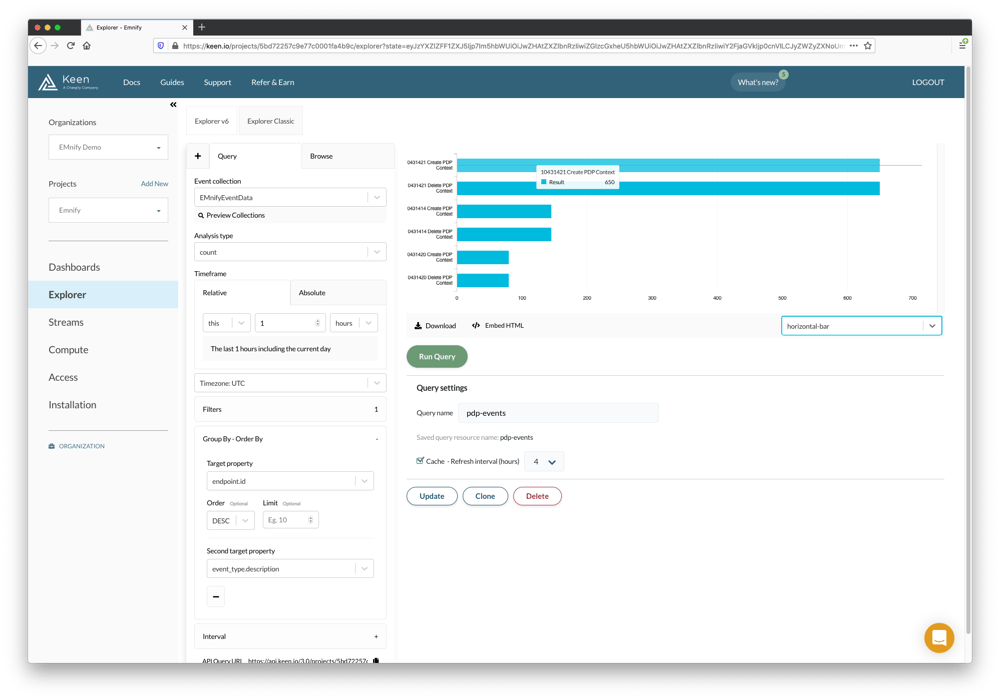Click the browser back arrow
The width and height of the screenshot is (1000, 700).
coord(38,46)
